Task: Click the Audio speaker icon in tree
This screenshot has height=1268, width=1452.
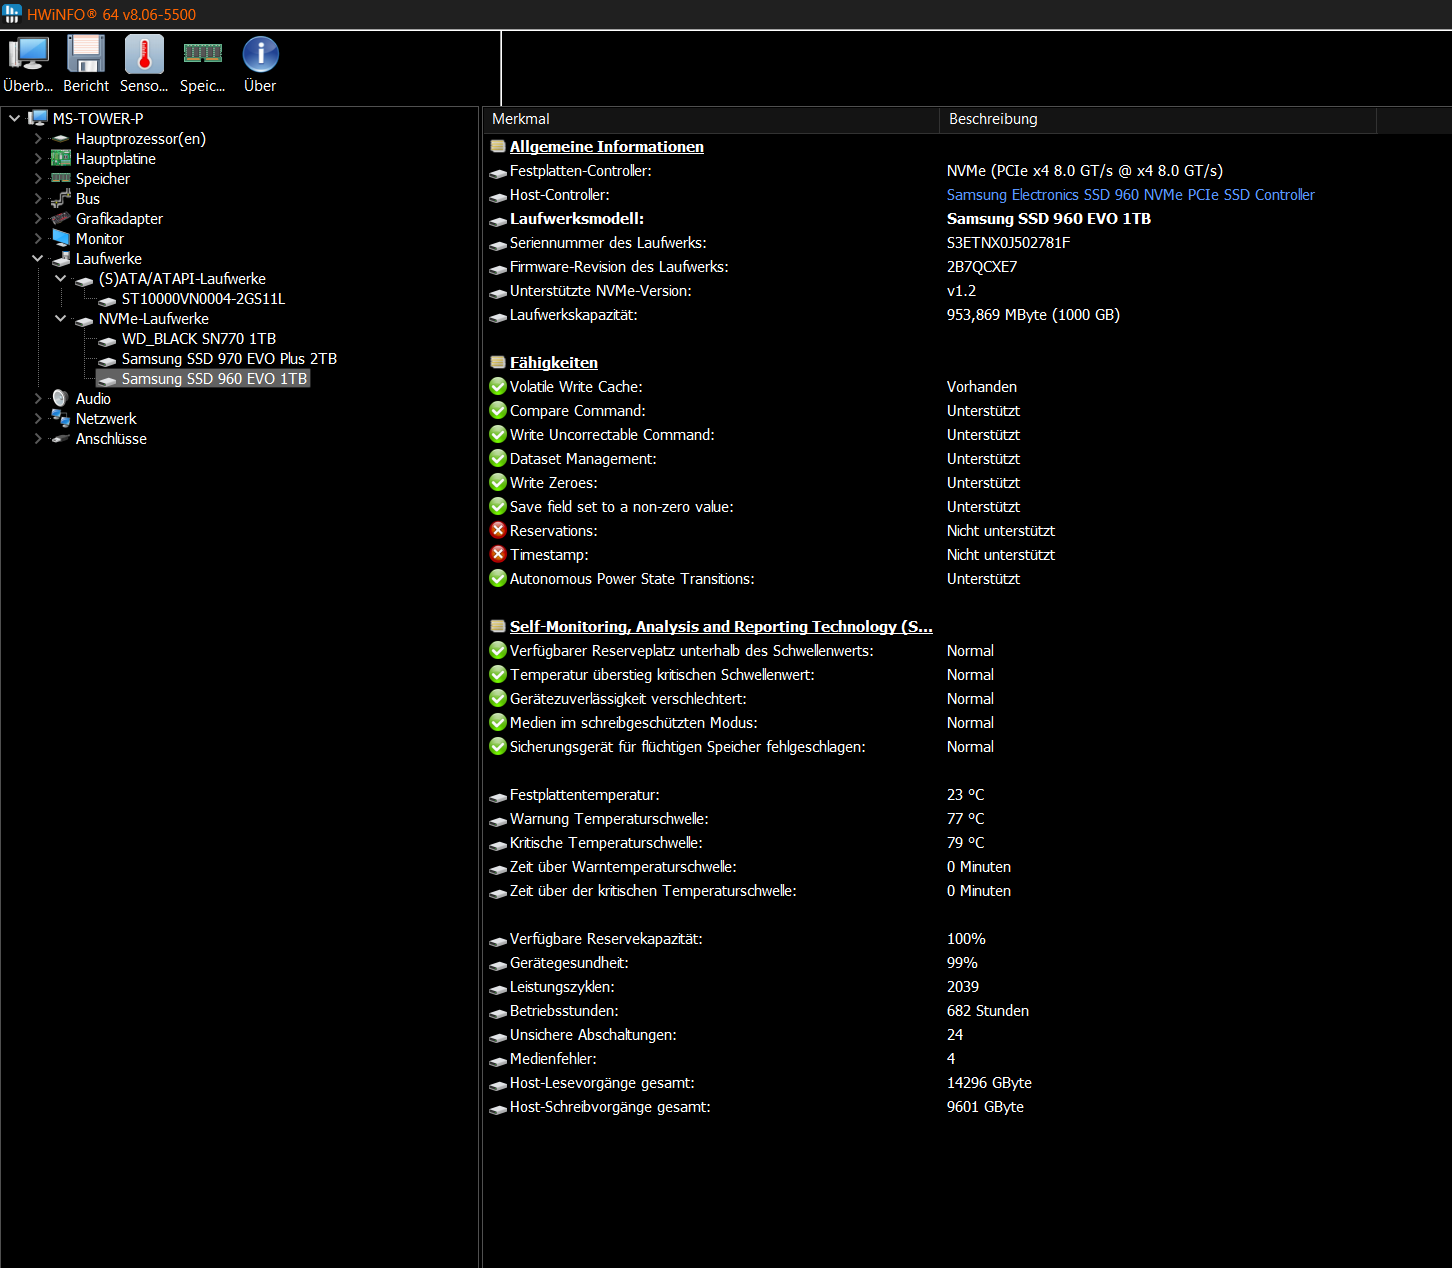Action: coord(61,398)
